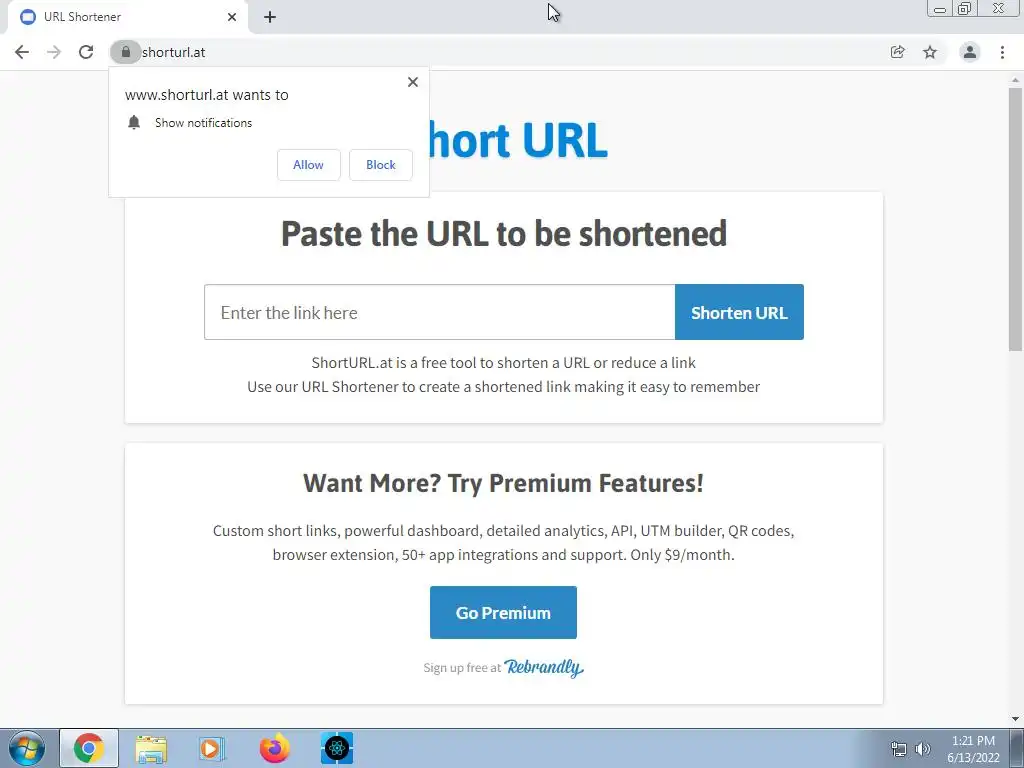Viewport: 1024px width, 768px height.
Task: Click the browser back arrow
Action: pyautogui.click(x=22, y=52)
